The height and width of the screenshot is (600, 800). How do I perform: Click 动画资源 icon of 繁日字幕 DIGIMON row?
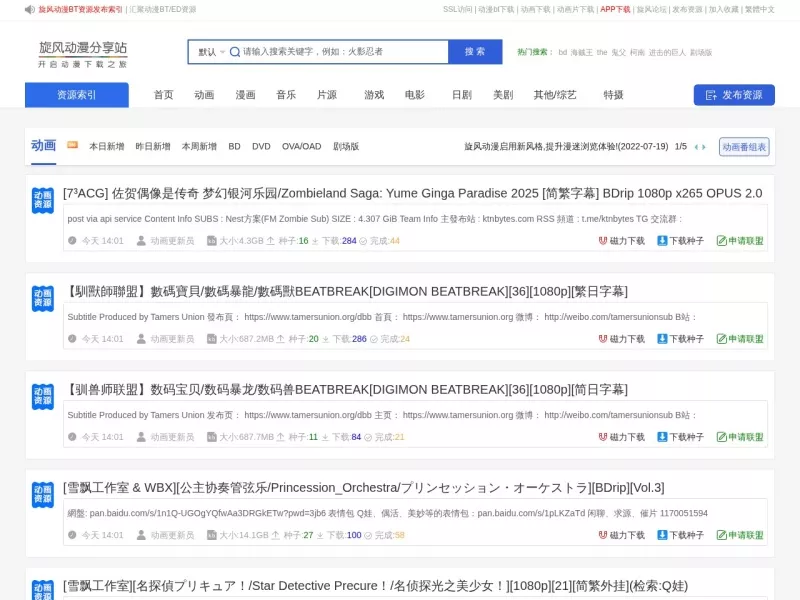[43, 298]
